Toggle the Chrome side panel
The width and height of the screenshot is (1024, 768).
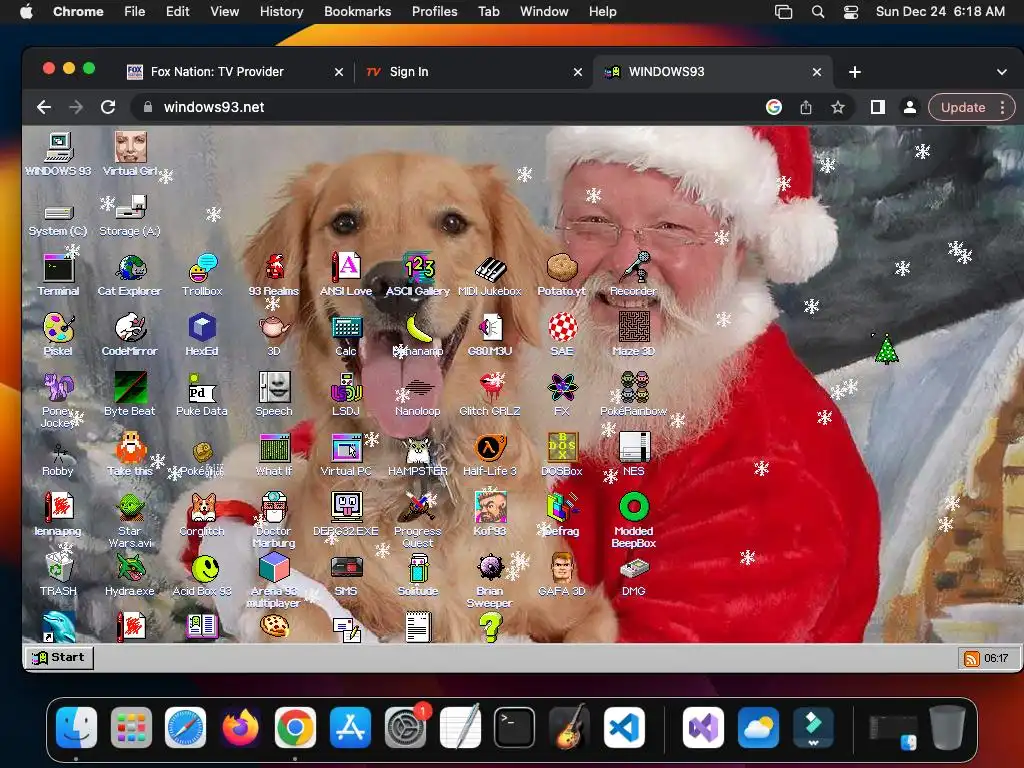pos(878,107)
